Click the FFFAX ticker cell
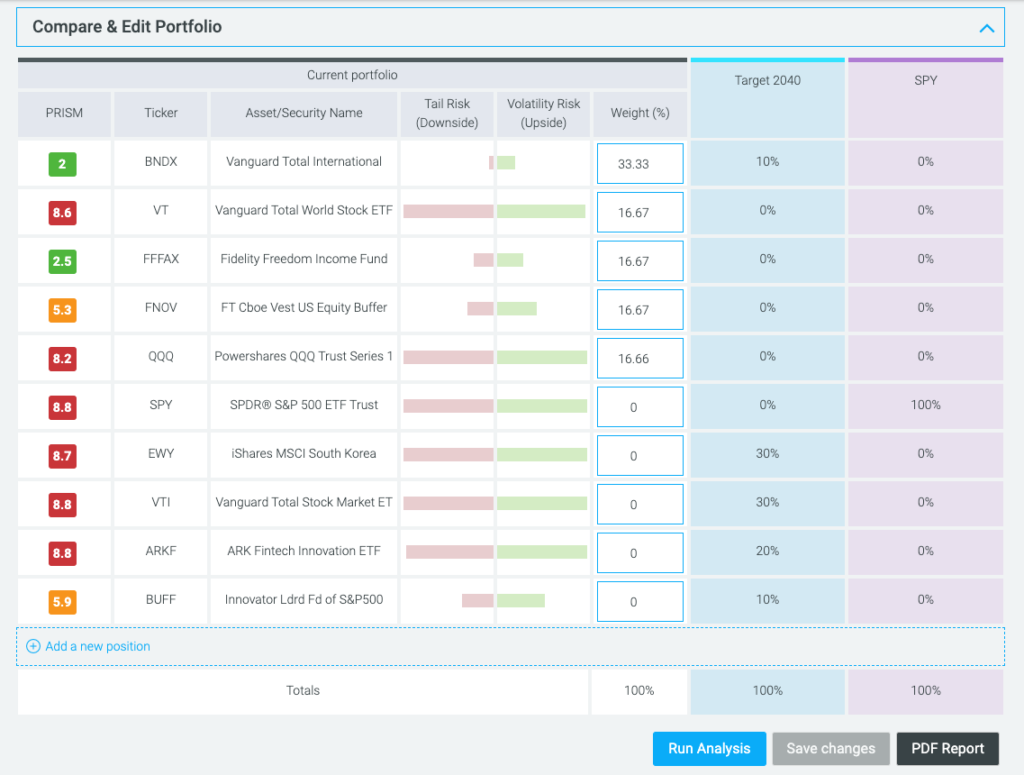The height and width of the screenshot is (775, 1024). [x=161, y=259]
